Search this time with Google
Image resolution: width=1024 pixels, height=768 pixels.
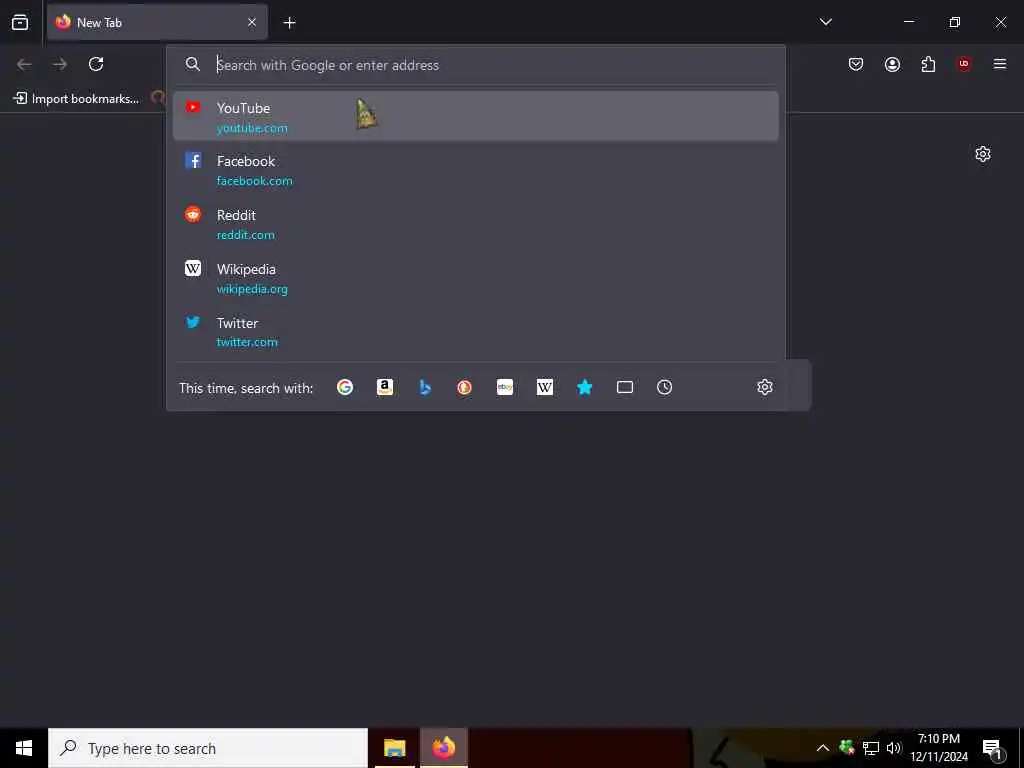(345, 387)
